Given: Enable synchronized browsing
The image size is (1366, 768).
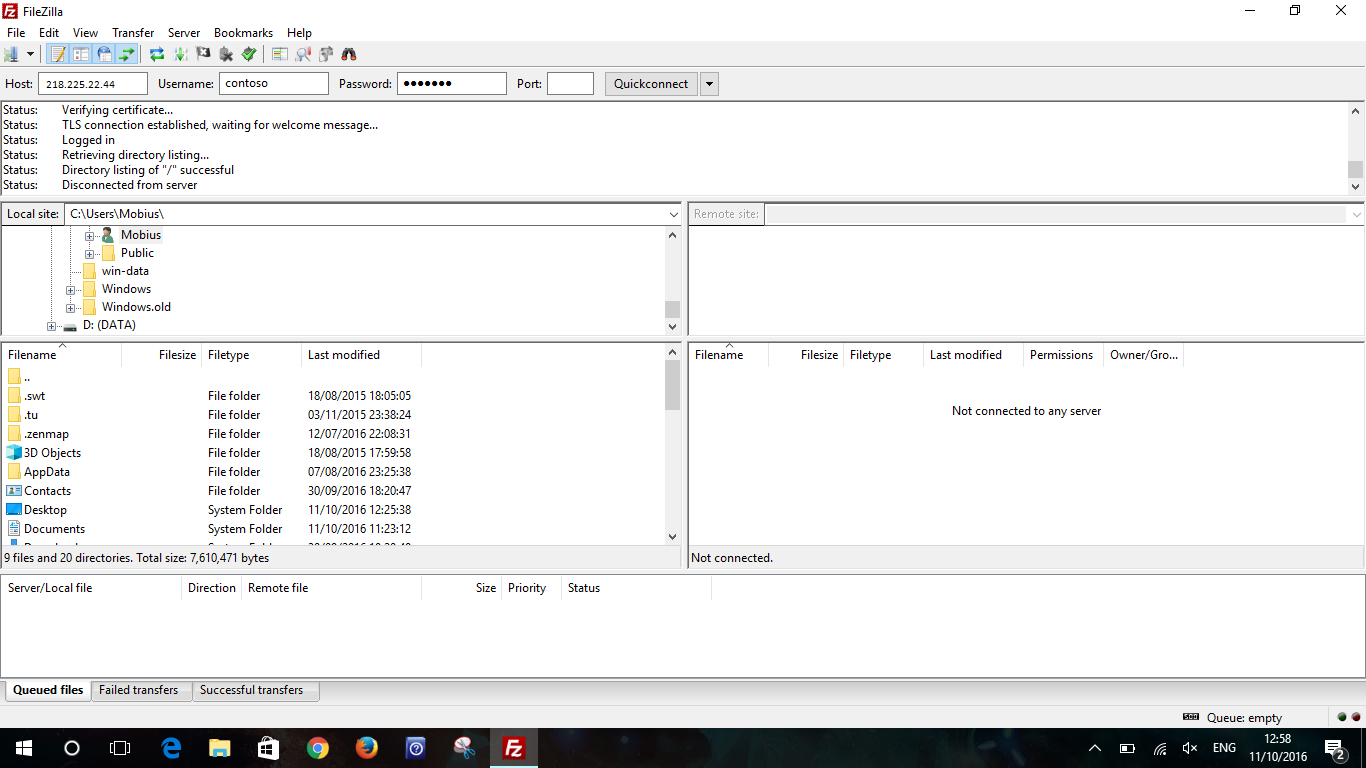Looking at the screenshot, I should click(325, 54).
